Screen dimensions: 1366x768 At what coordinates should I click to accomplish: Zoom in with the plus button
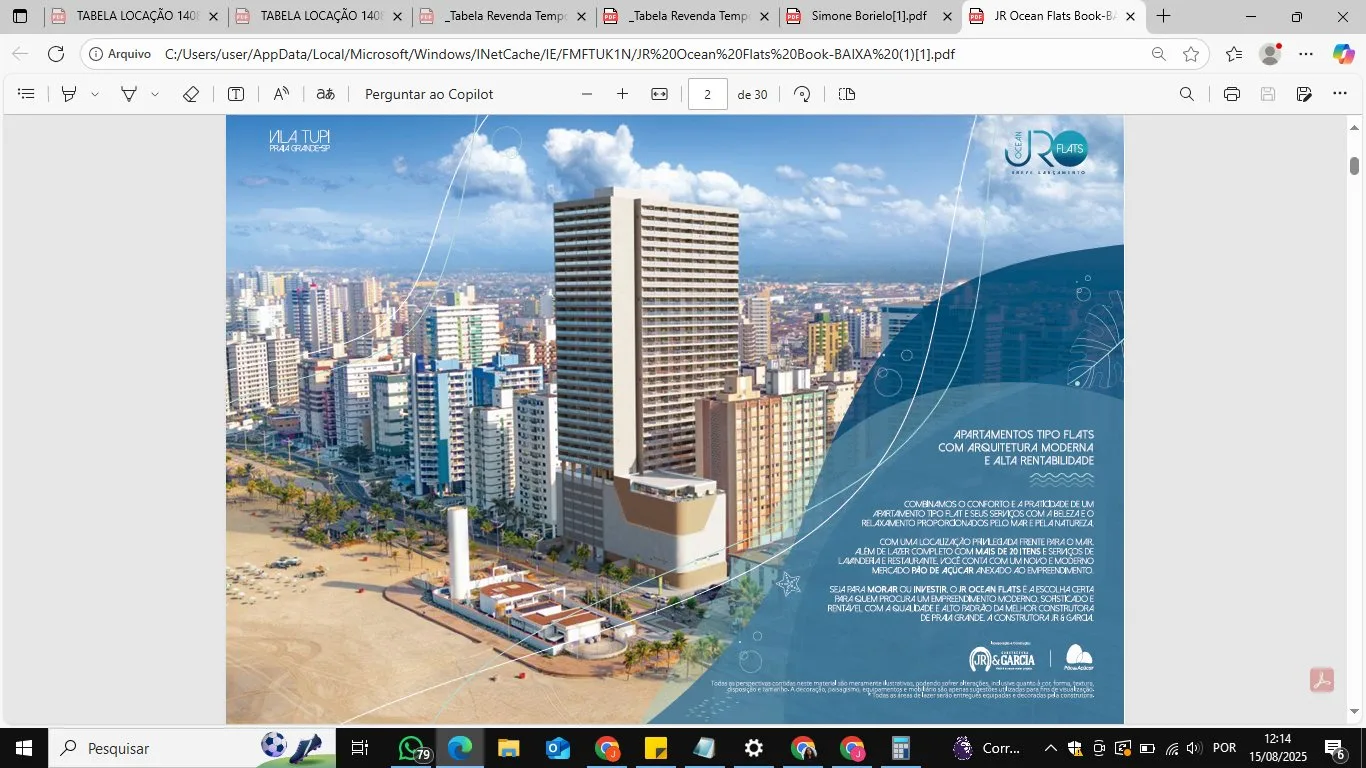point(622,94)
